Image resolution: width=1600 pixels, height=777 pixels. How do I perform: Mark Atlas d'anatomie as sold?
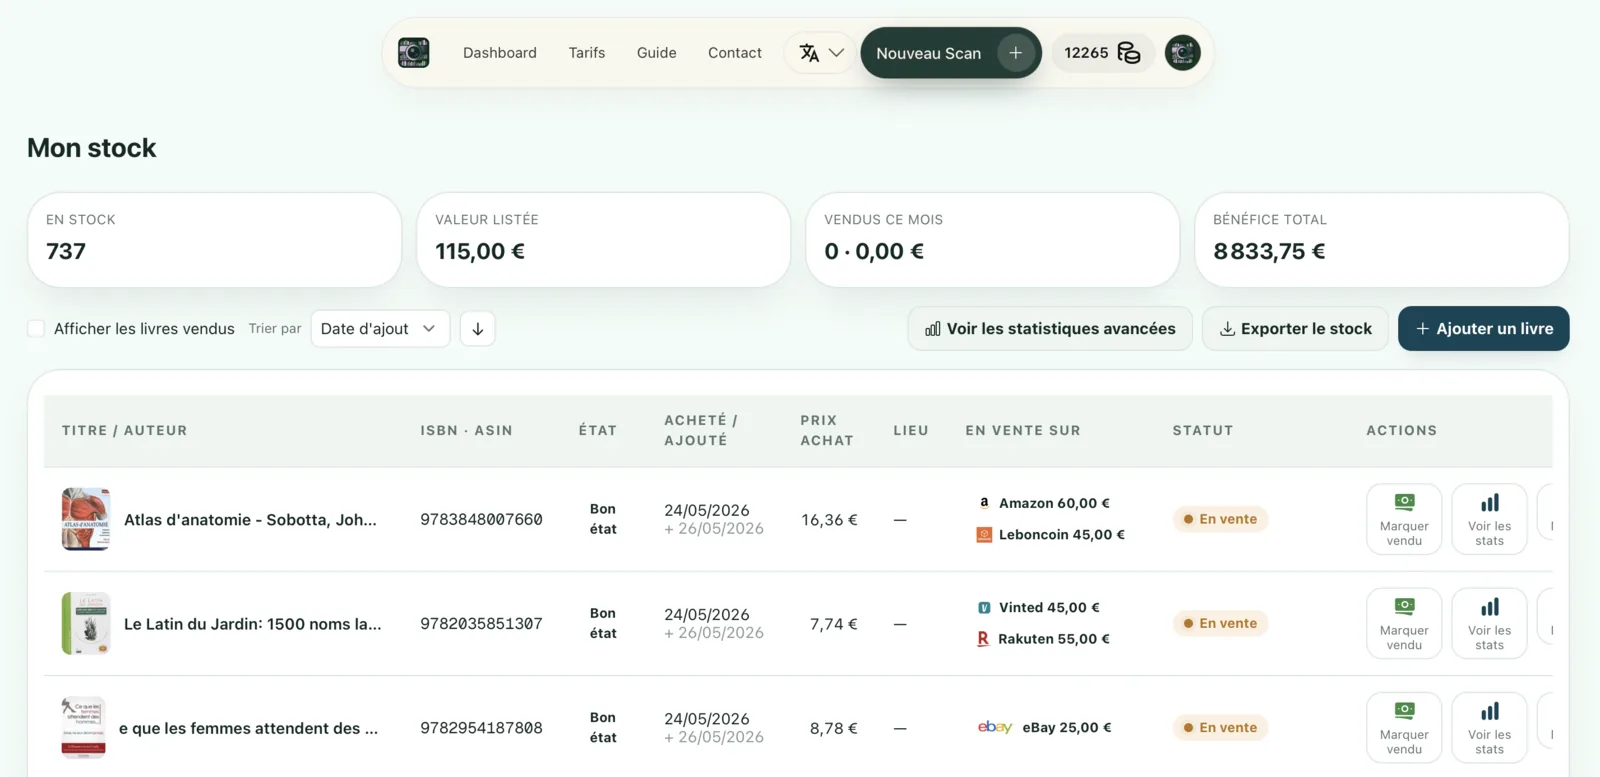pos(1404,519)
